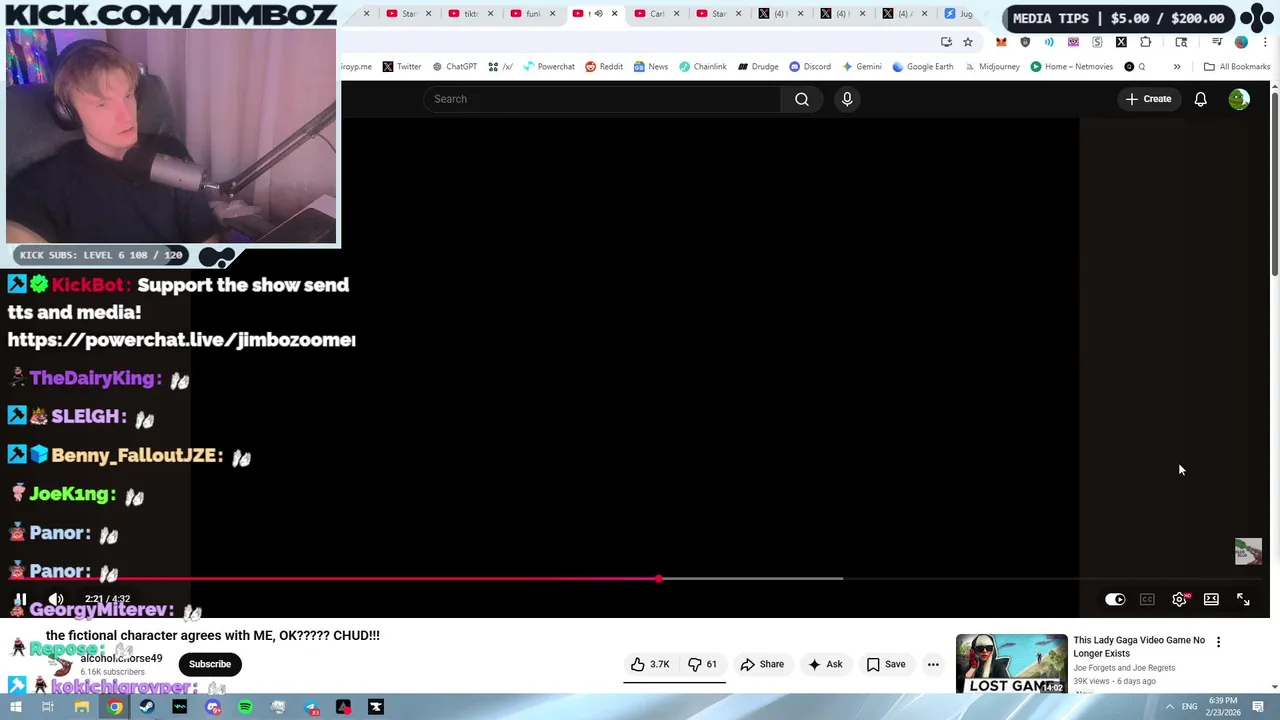
Task: Click the magnifier search button
Action: (x=802, y=99)
